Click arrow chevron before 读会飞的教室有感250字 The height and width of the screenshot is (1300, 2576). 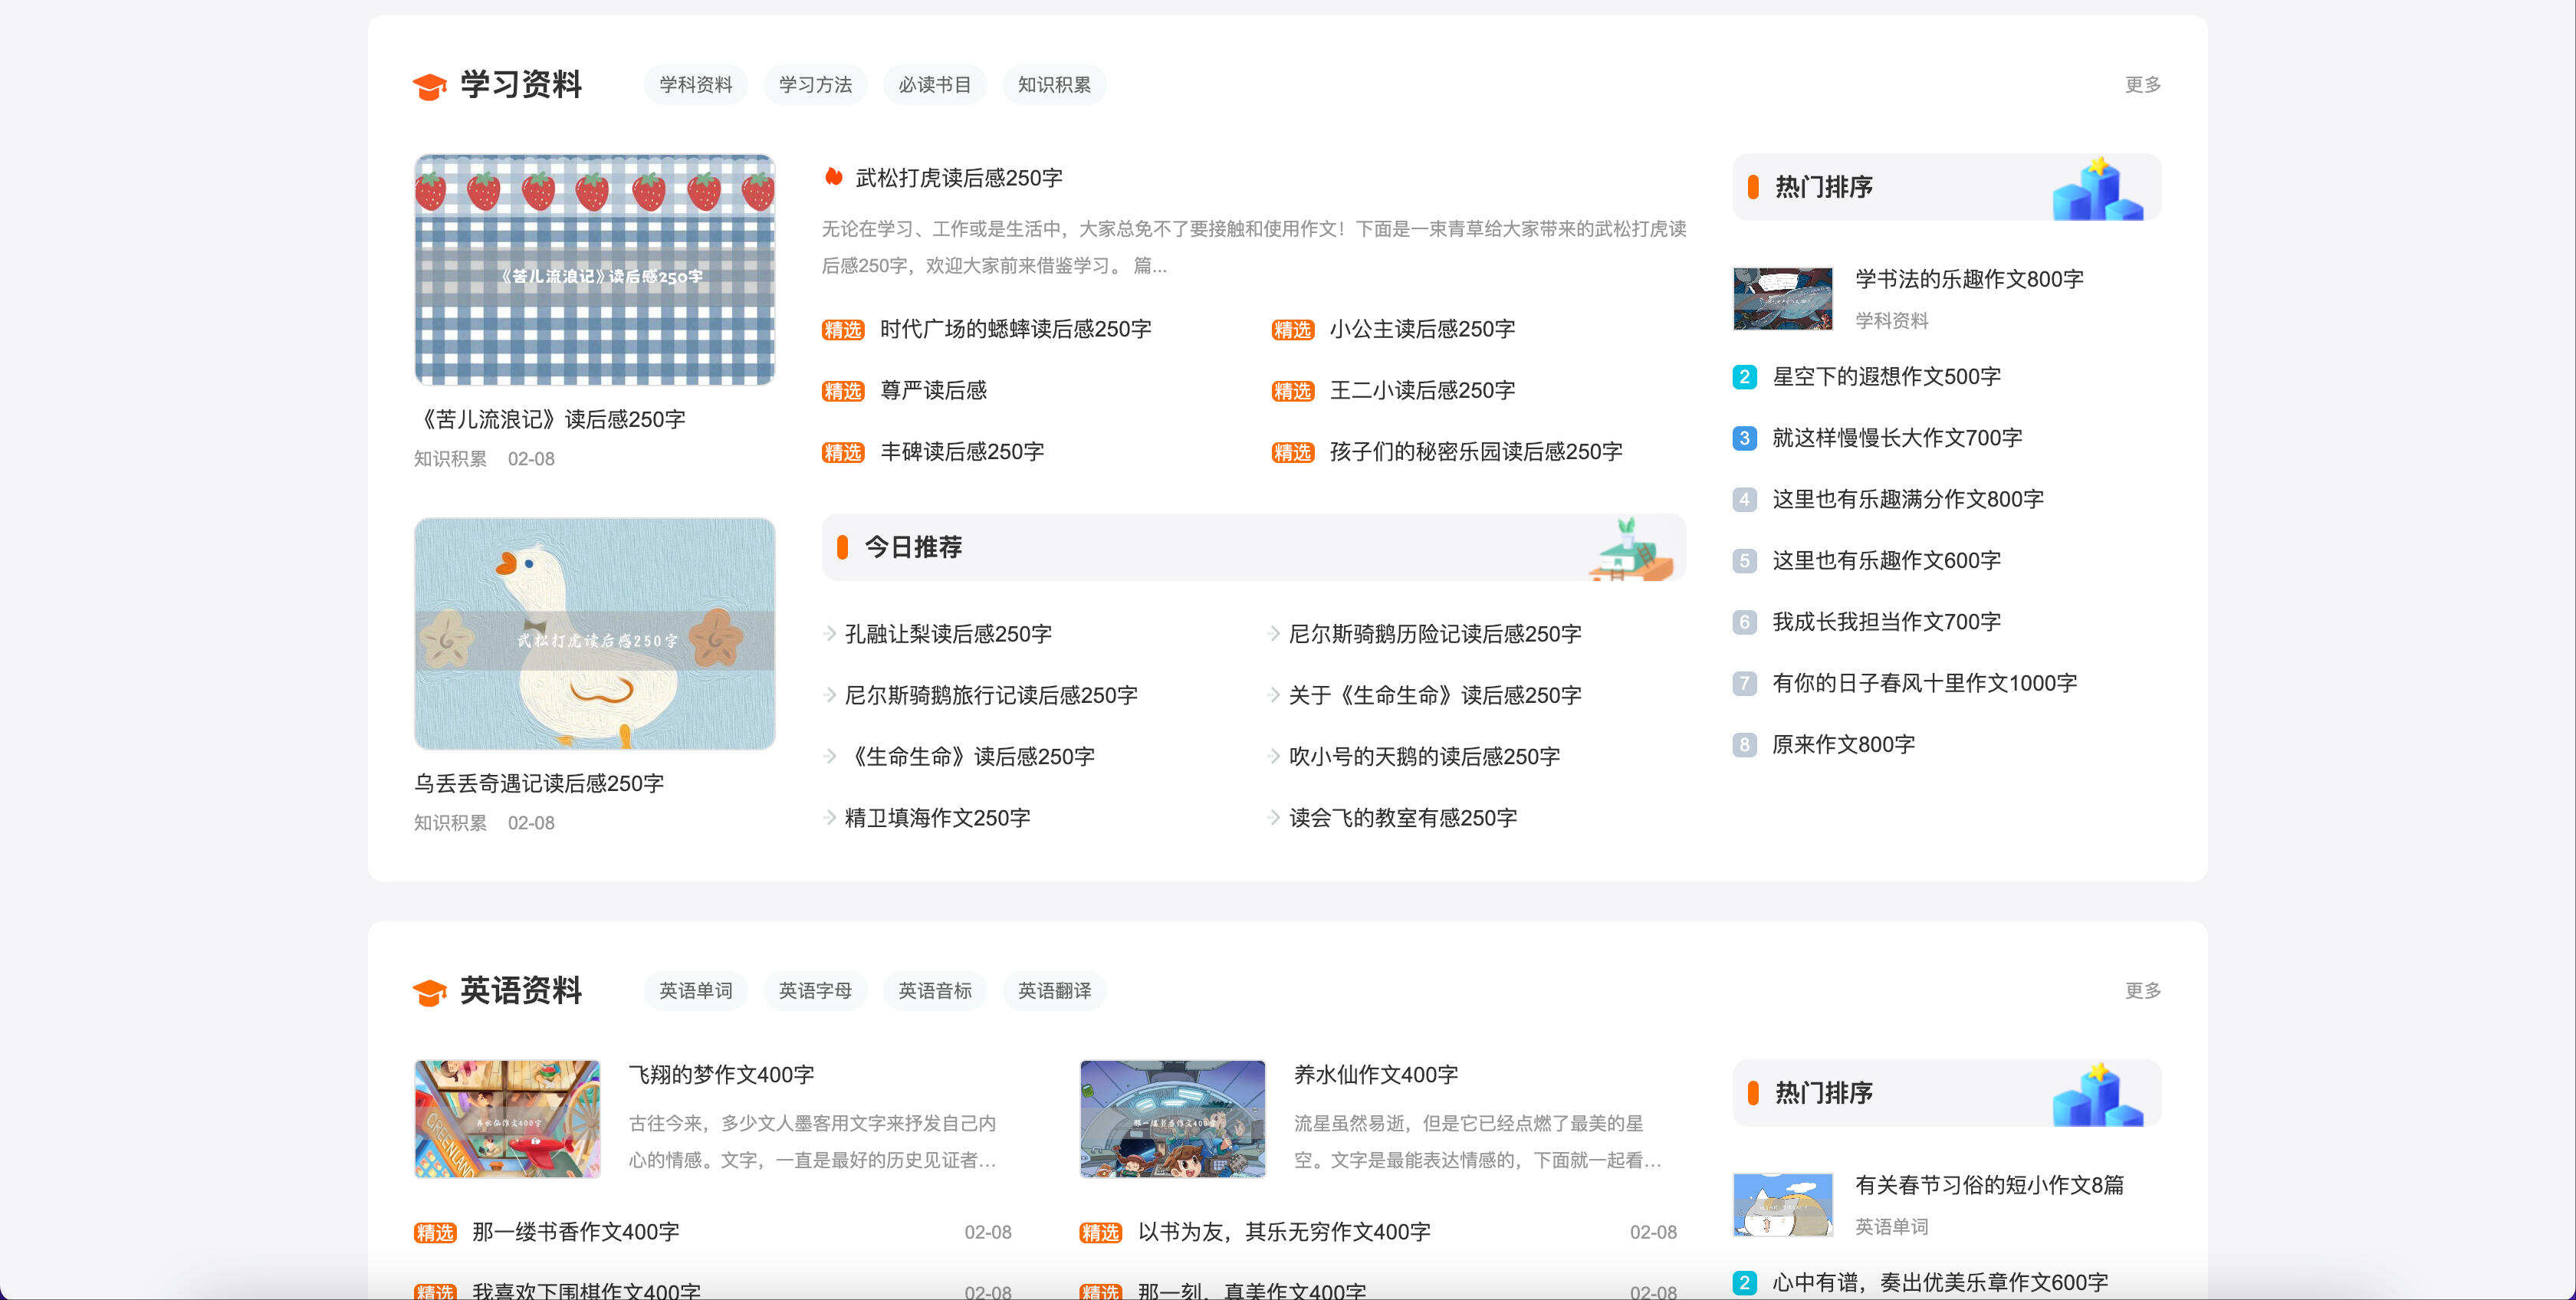1273,817
